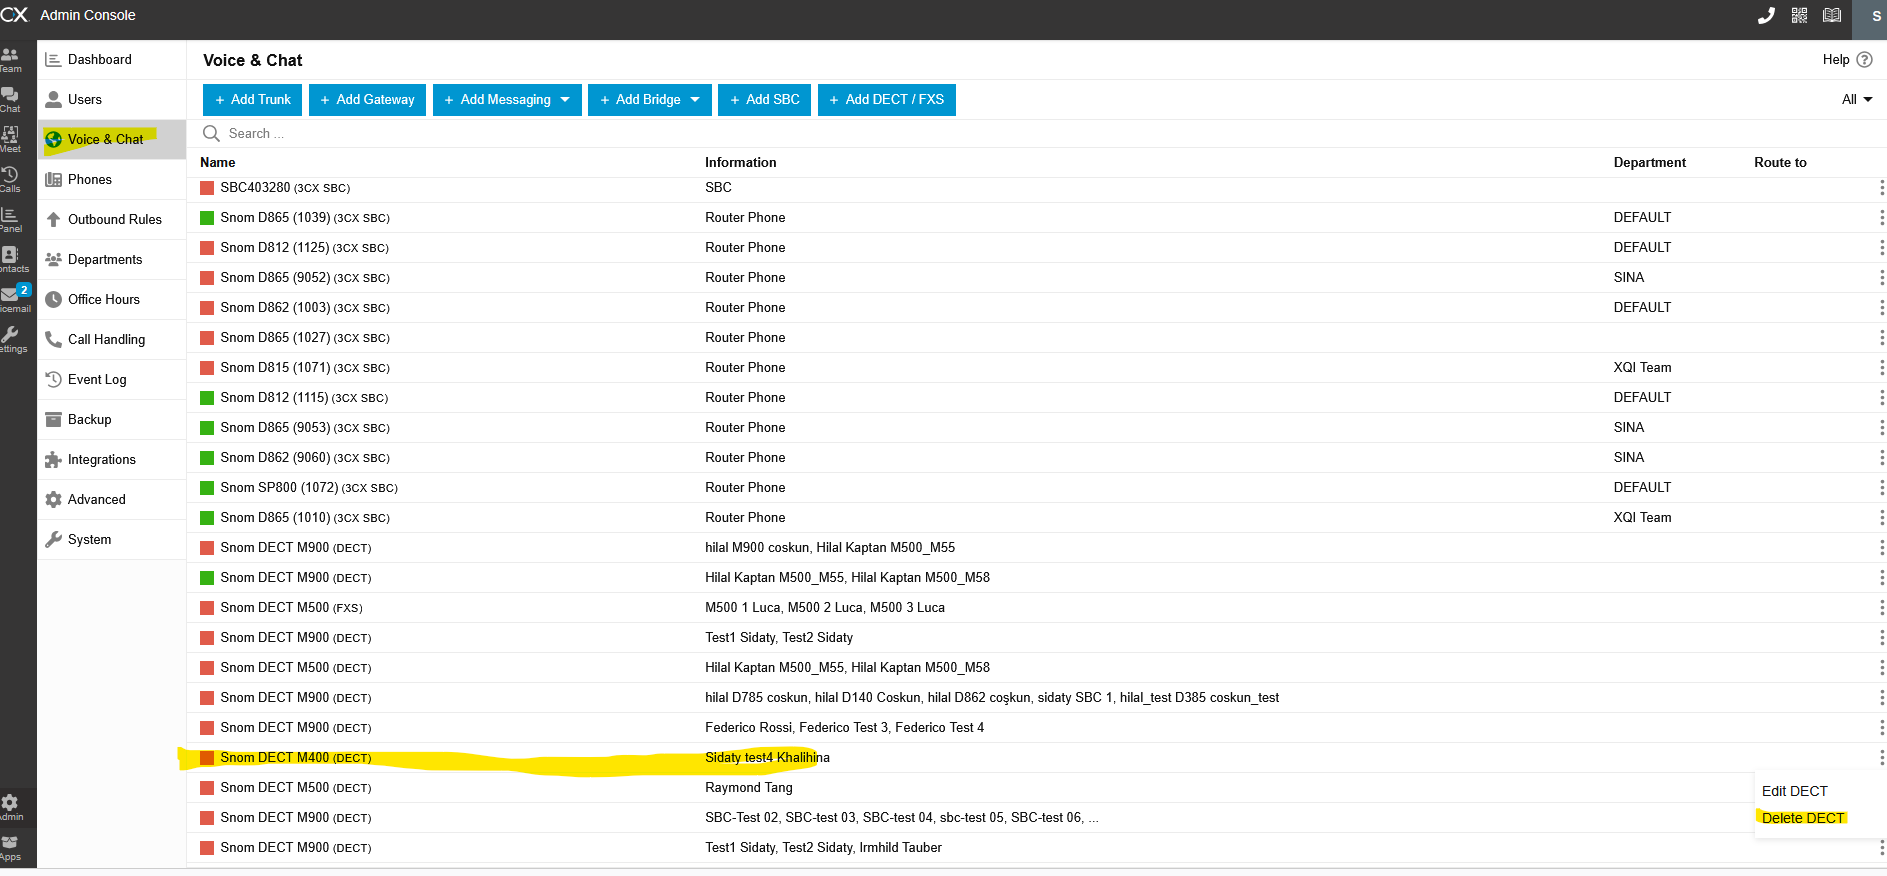The image size is (1887, 876).
Task: Select the M500 1 Luca information cell
Action: coord(825,608)
